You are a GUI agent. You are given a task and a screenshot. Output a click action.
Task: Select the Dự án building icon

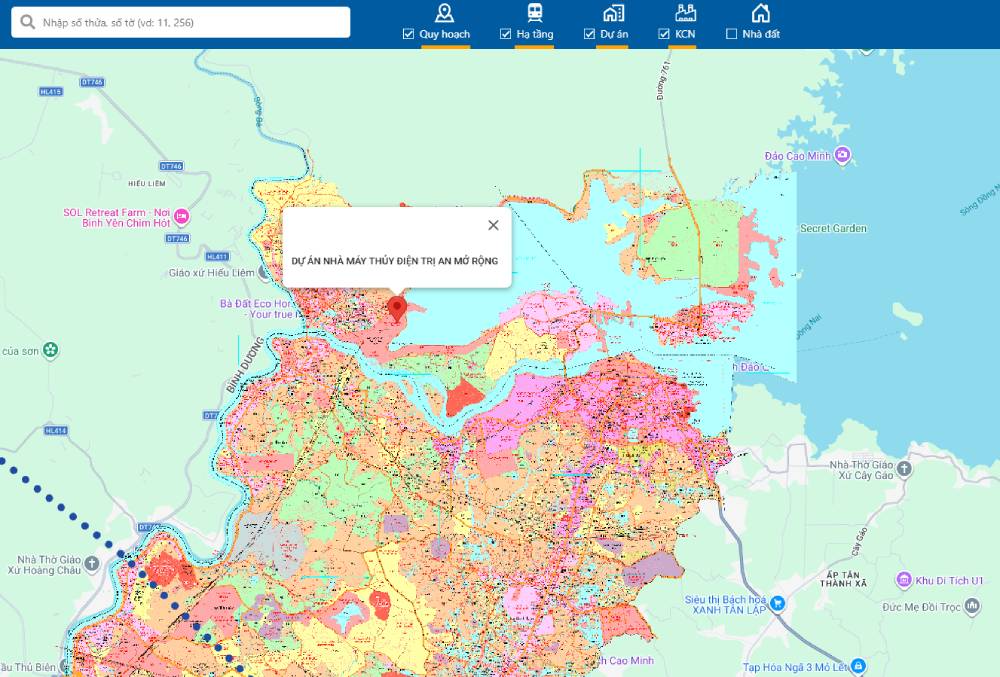(x=613, y=13)
